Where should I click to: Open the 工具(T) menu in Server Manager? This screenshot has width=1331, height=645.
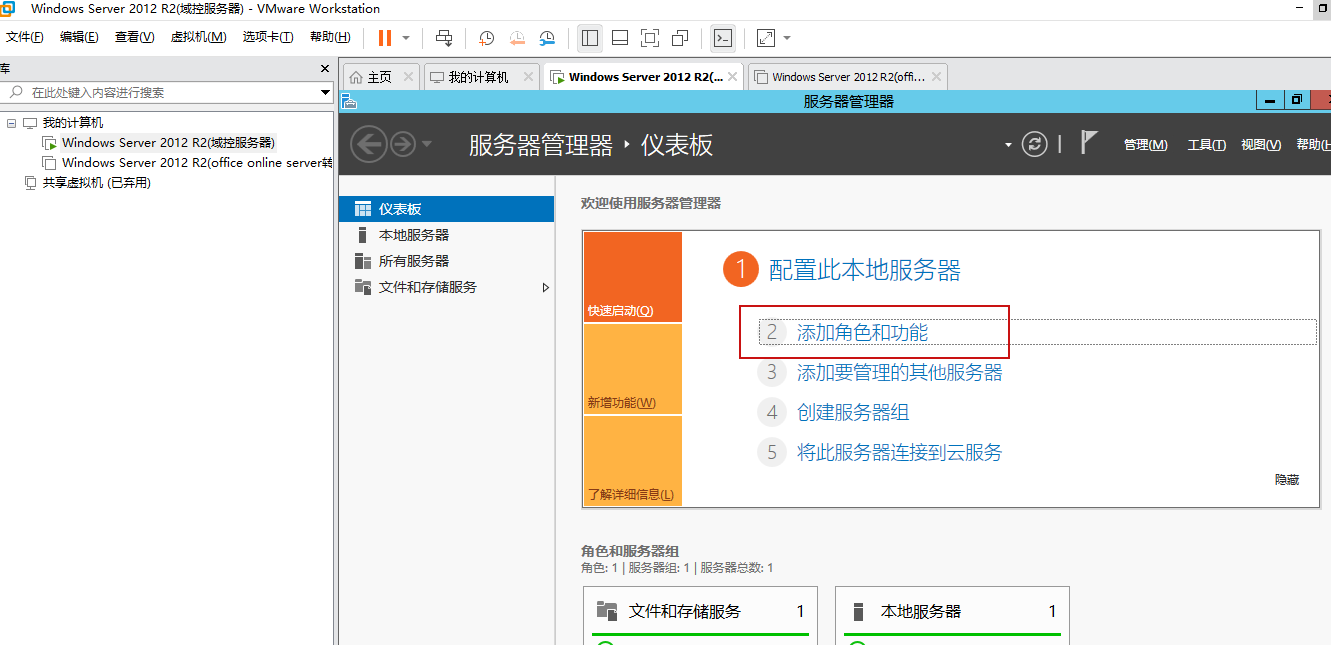[1206, 145]
